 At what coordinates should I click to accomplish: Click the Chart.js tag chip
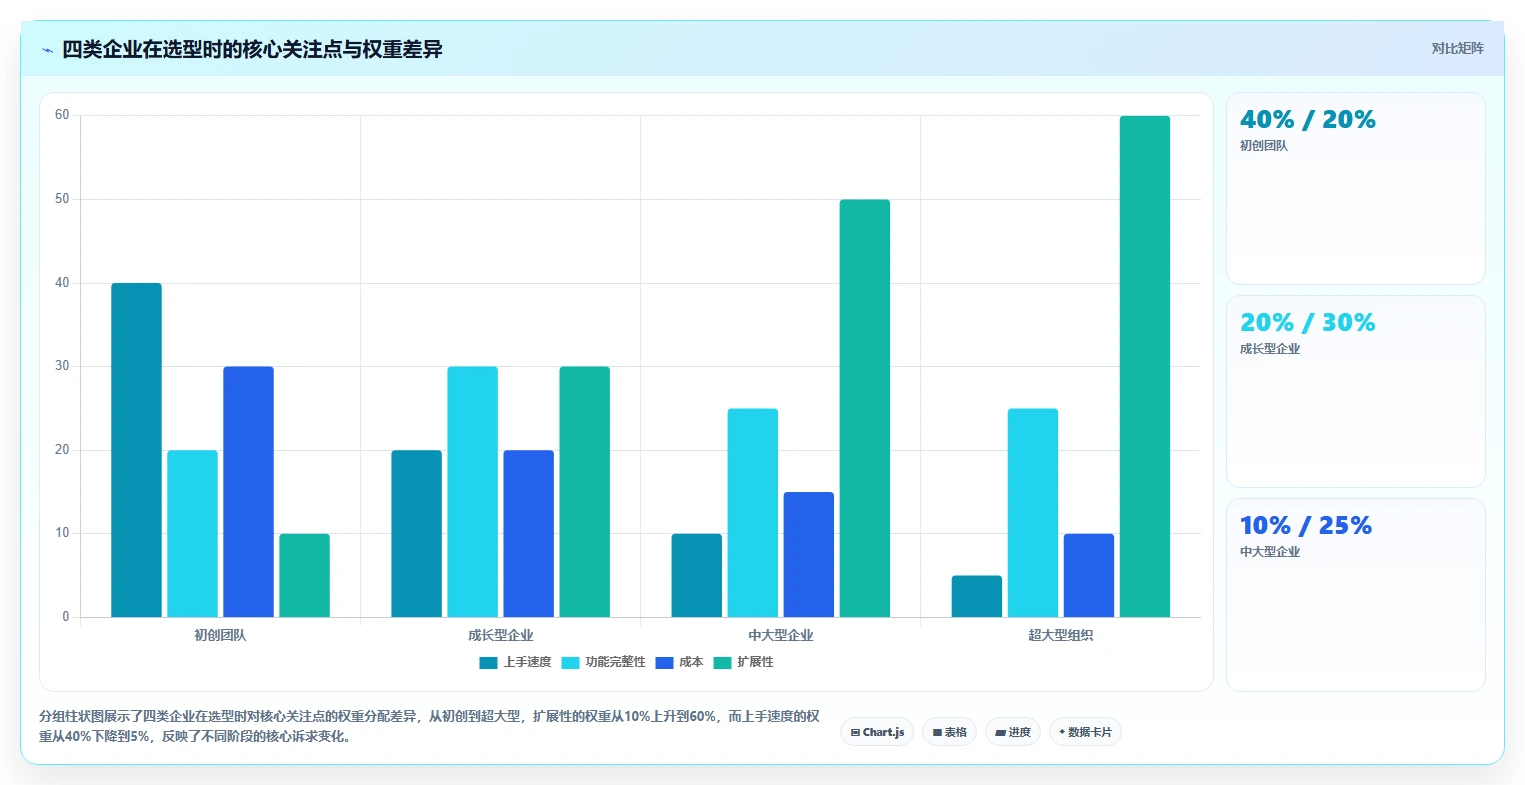coord(877,732)
